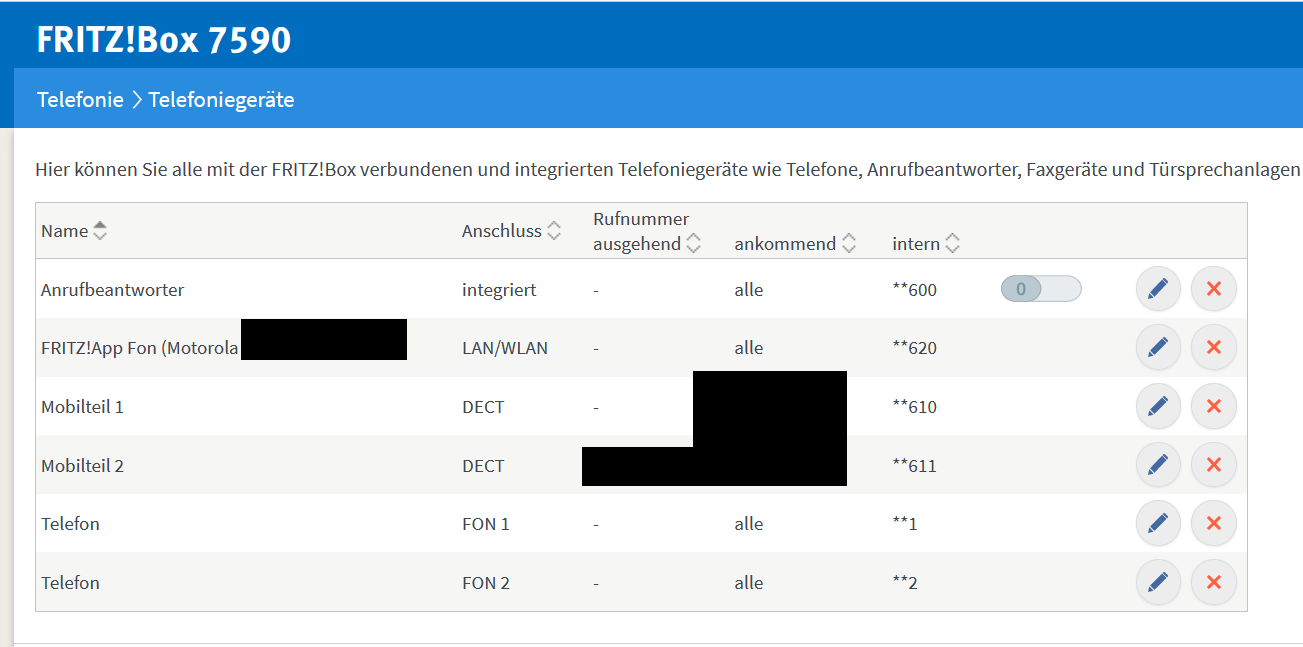Delete the Telefon on FON 1
Viewport: 1303px width, 647px height.
pyautogui.click(x=1214, y=524)
